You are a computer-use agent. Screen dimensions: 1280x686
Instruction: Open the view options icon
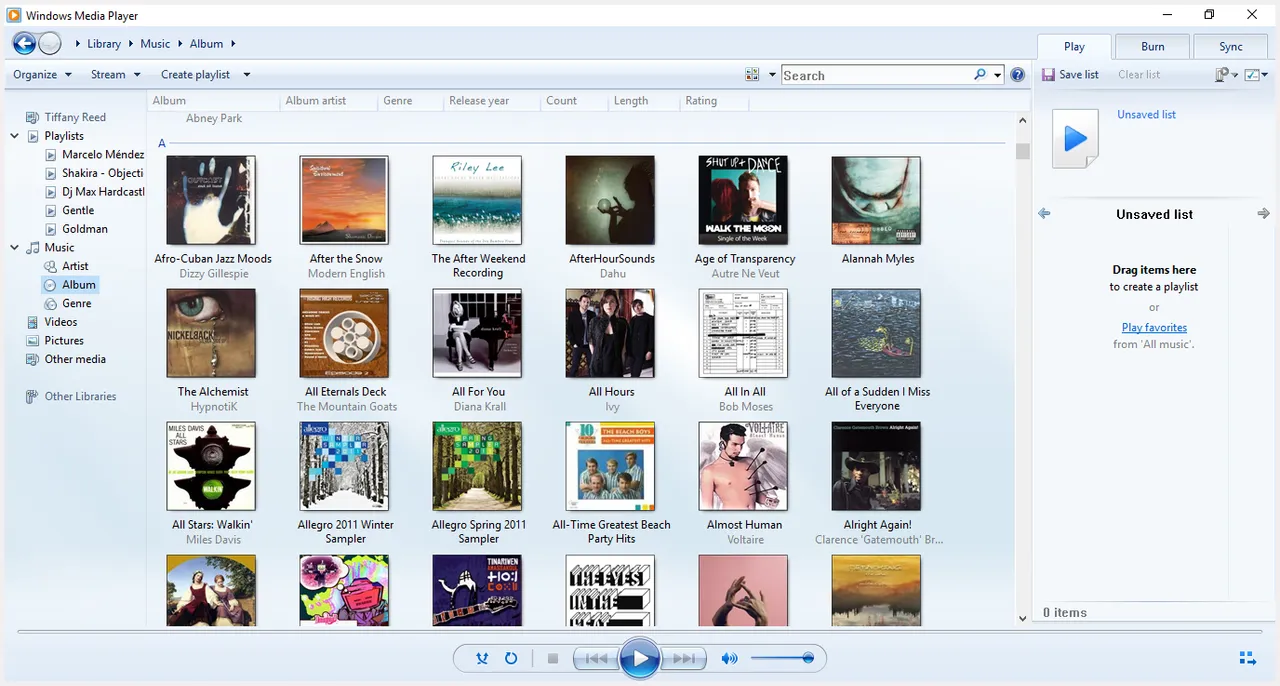coord(753,75)
